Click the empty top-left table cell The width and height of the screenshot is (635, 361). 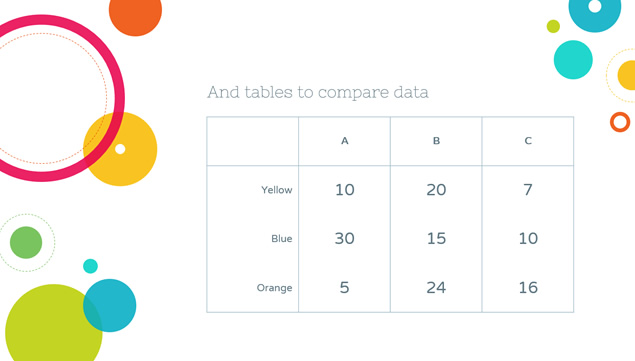click(x=253, y=141)
